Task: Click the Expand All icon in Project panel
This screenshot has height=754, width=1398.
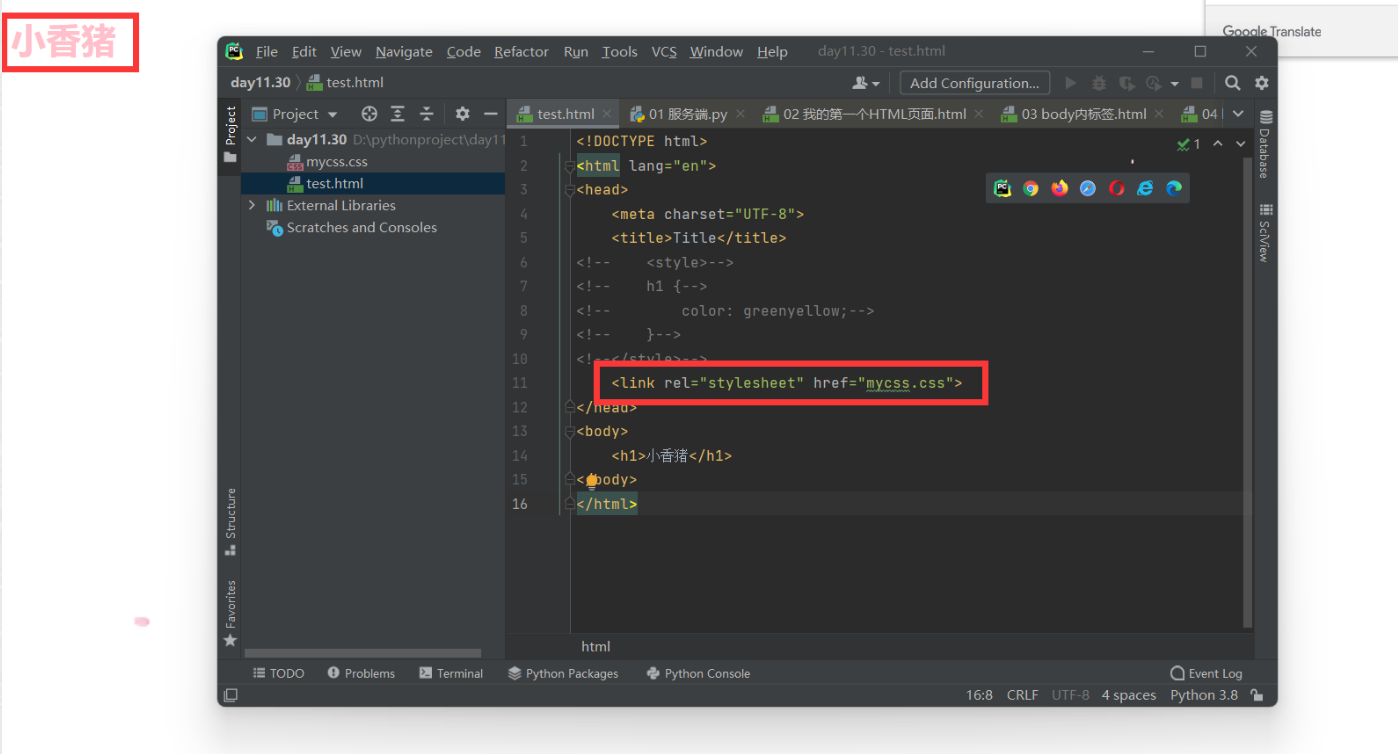Action: point(398,114)
